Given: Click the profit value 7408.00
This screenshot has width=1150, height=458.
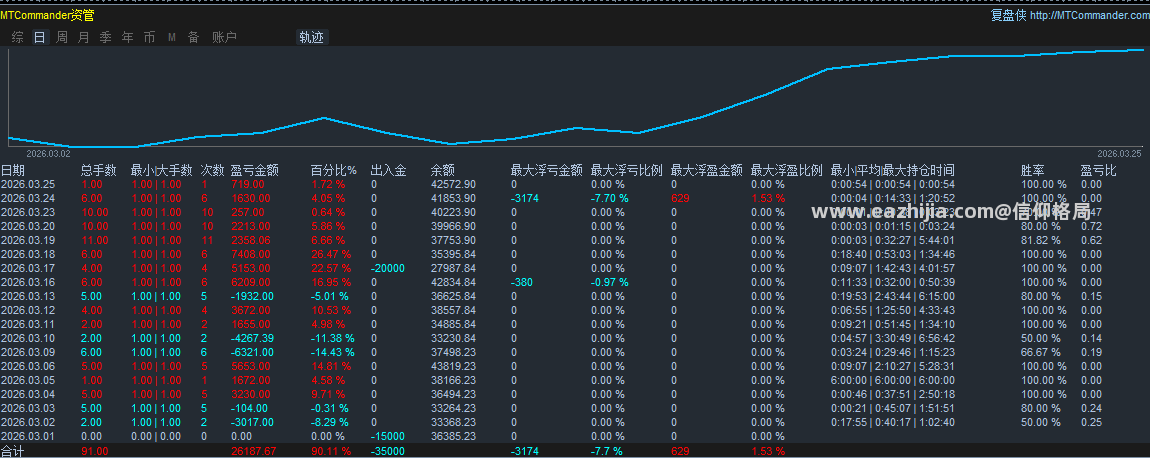Looking at the screenshot, I should click(x=252, y=254).
